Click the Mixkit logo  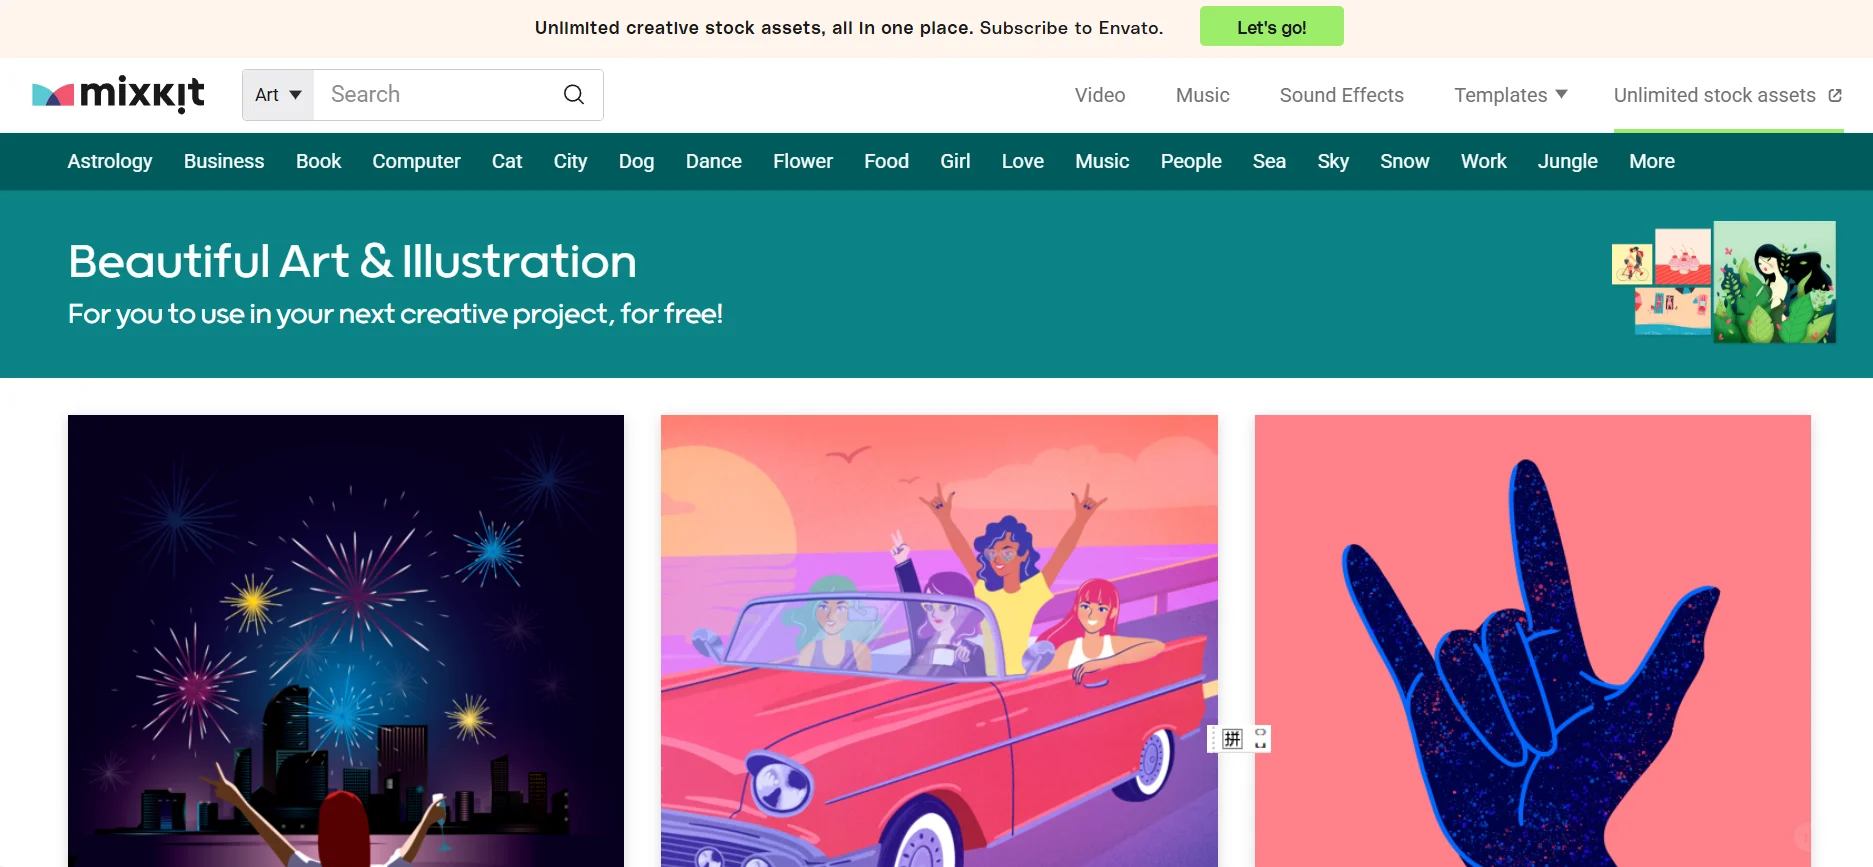pos(118,94)
